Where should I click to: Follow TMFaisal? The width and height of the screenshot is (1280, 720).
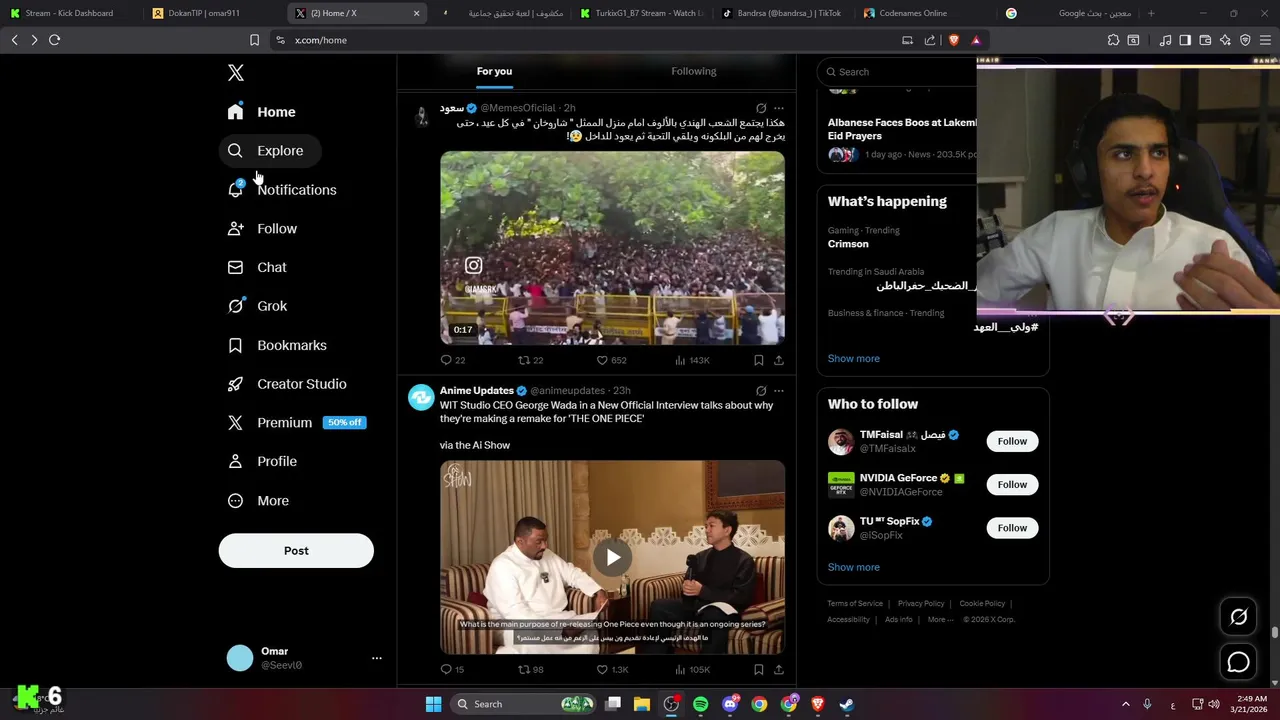point(1012,441)
